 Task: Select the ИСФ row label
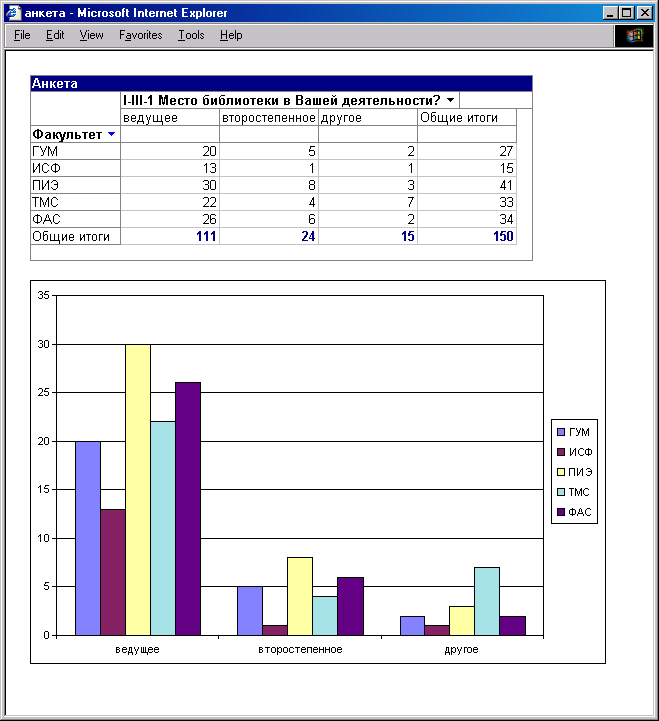pos(75,168)
